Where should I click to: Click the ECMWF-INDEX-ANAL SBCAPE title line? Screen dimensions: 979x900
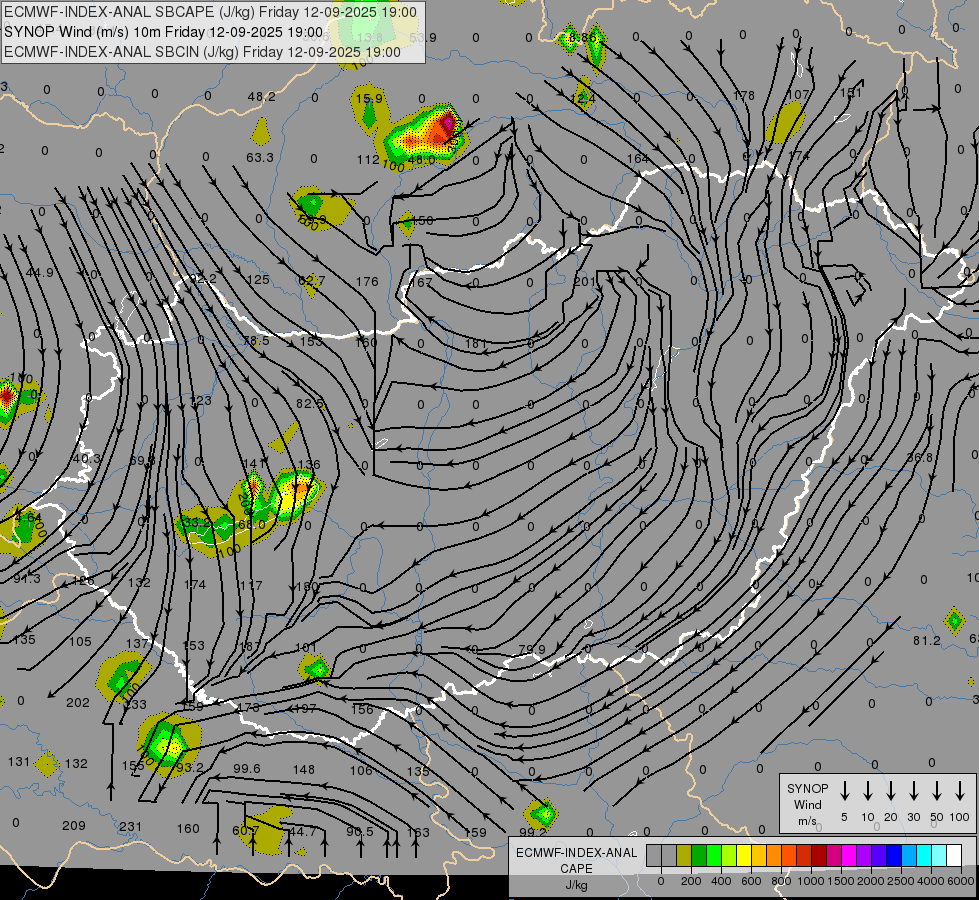[210, 12]
